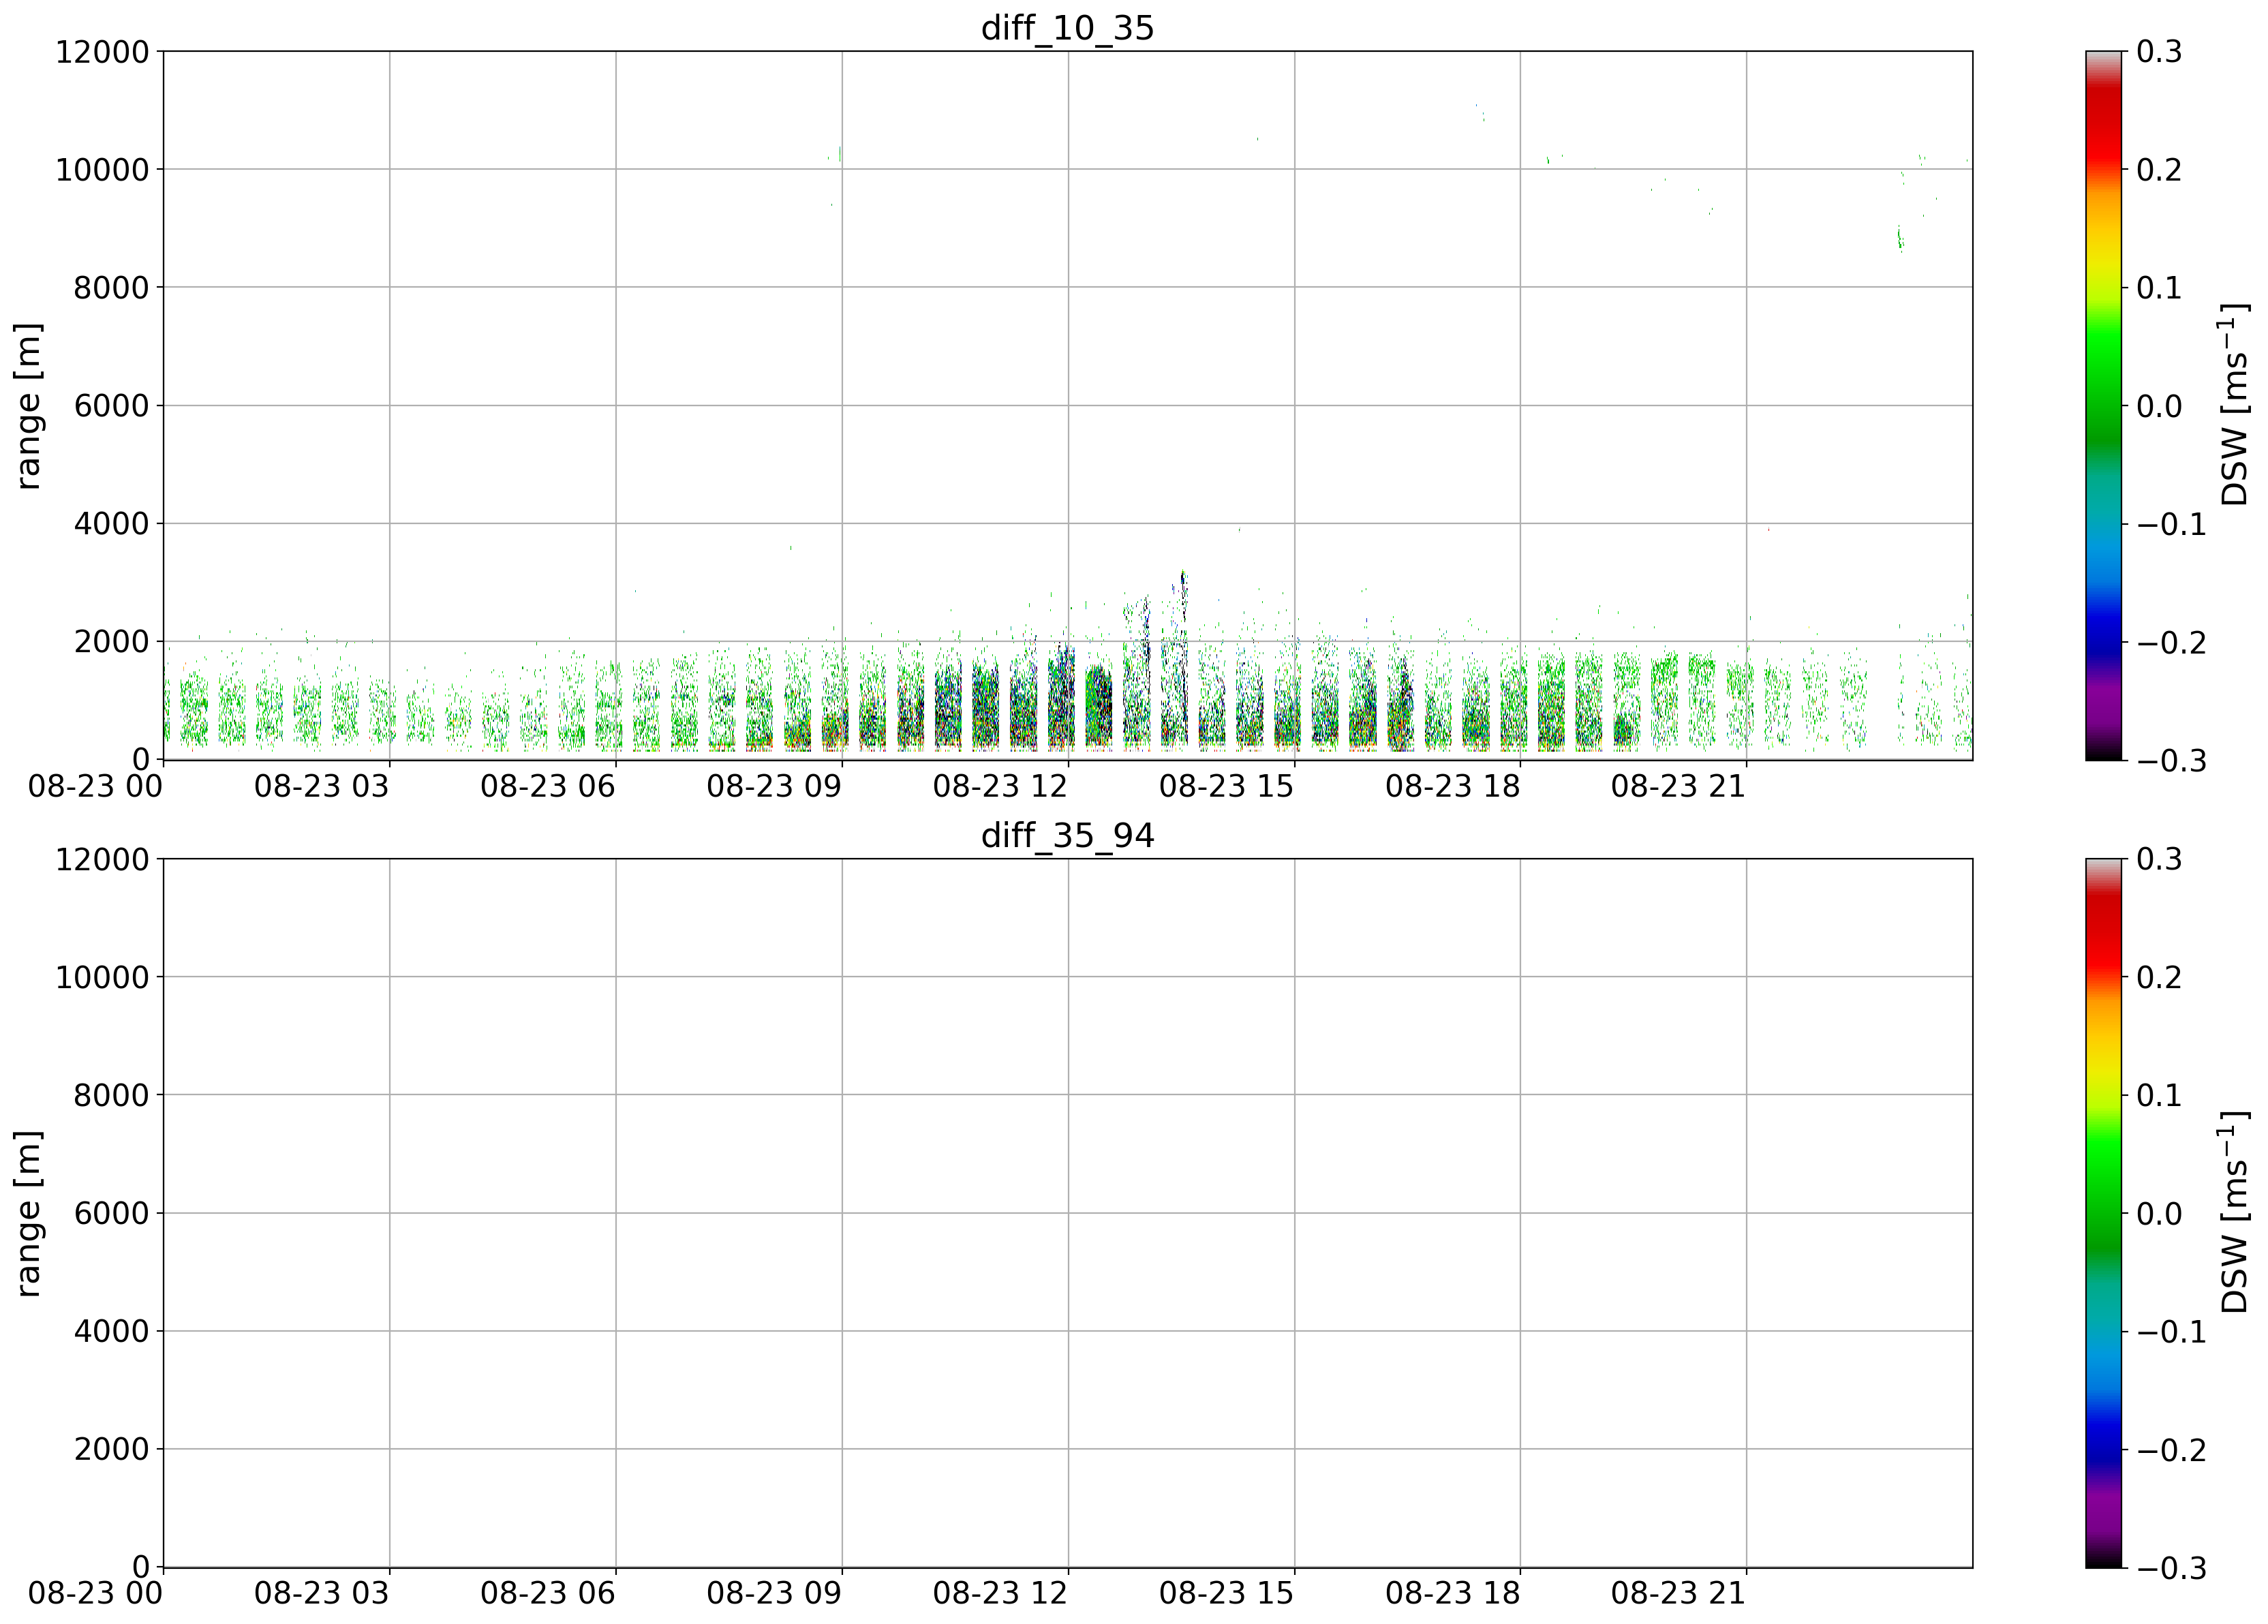Select the DSW [ms⁻¹] label of upper colorbar
This screenshot has width=2268, height=1624.
[2234, 405]
